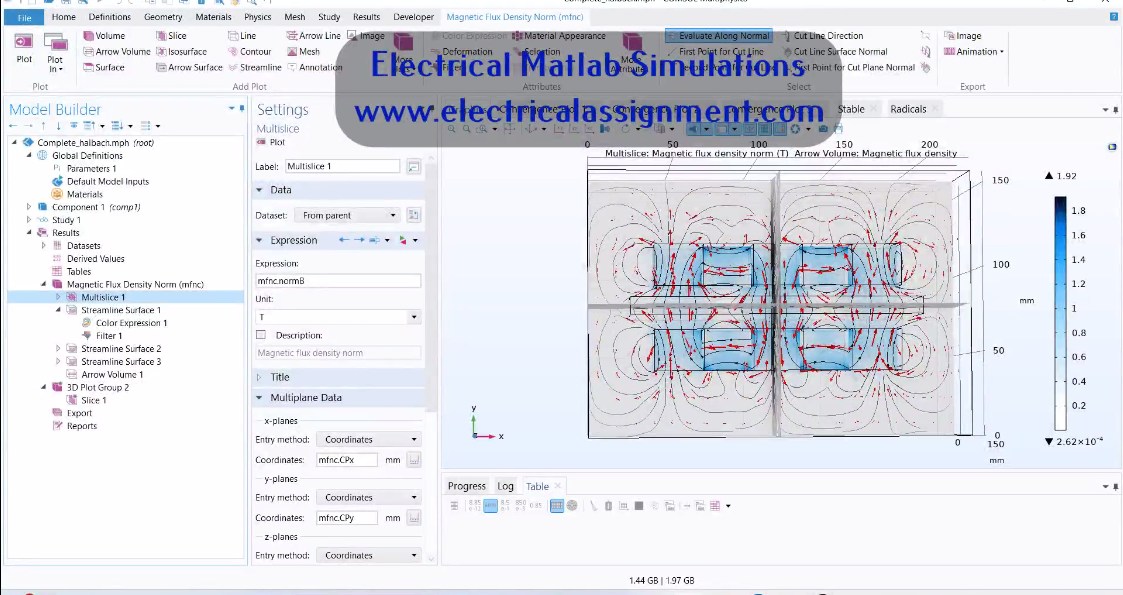Add a Volume plot from ribbon
1123x595 pixels.
click(x=104, y=36)
